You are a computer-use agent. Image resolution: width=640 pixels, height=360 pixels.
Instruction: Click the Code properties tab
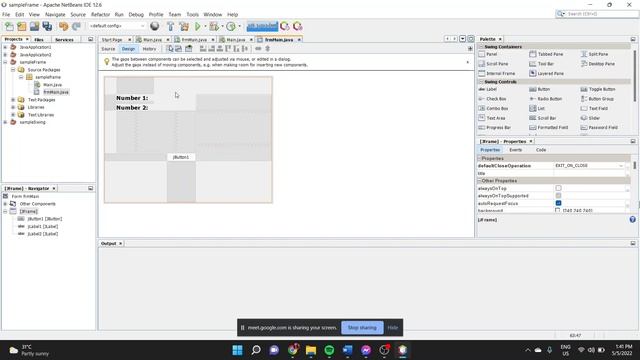tap(541, 150)
